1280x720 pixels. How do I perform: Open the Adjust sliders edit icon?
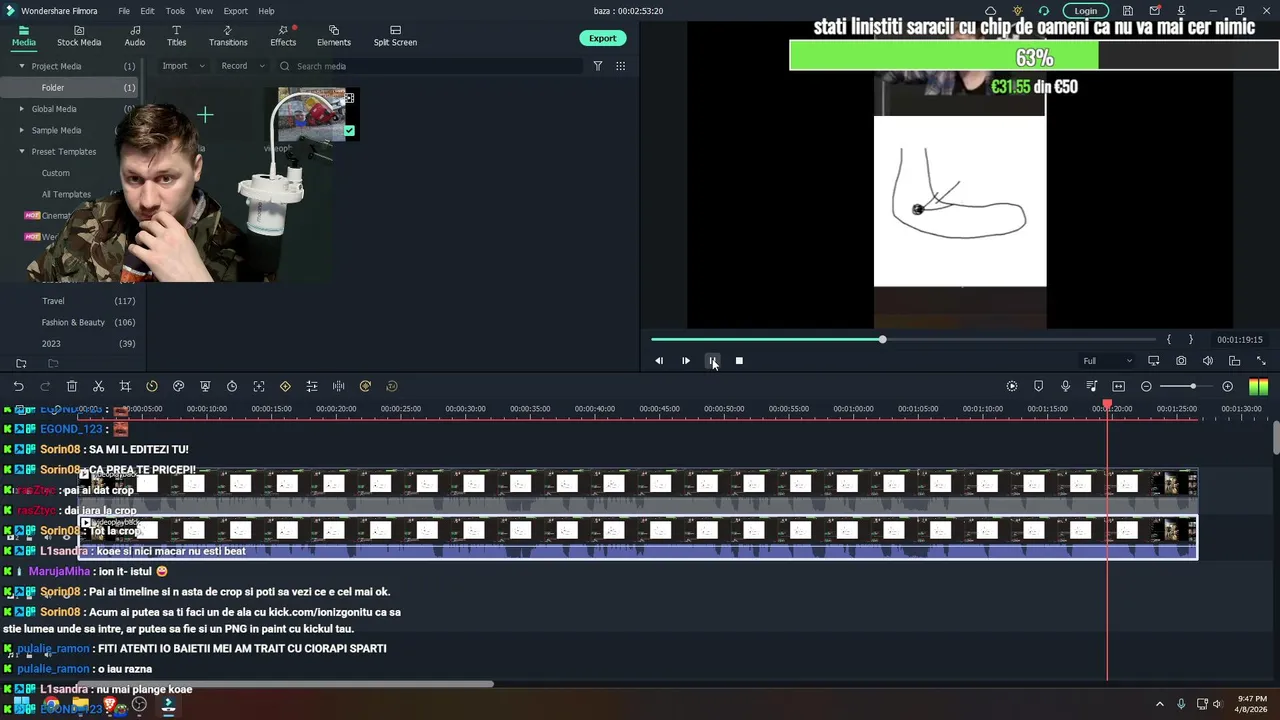[312, 386]
